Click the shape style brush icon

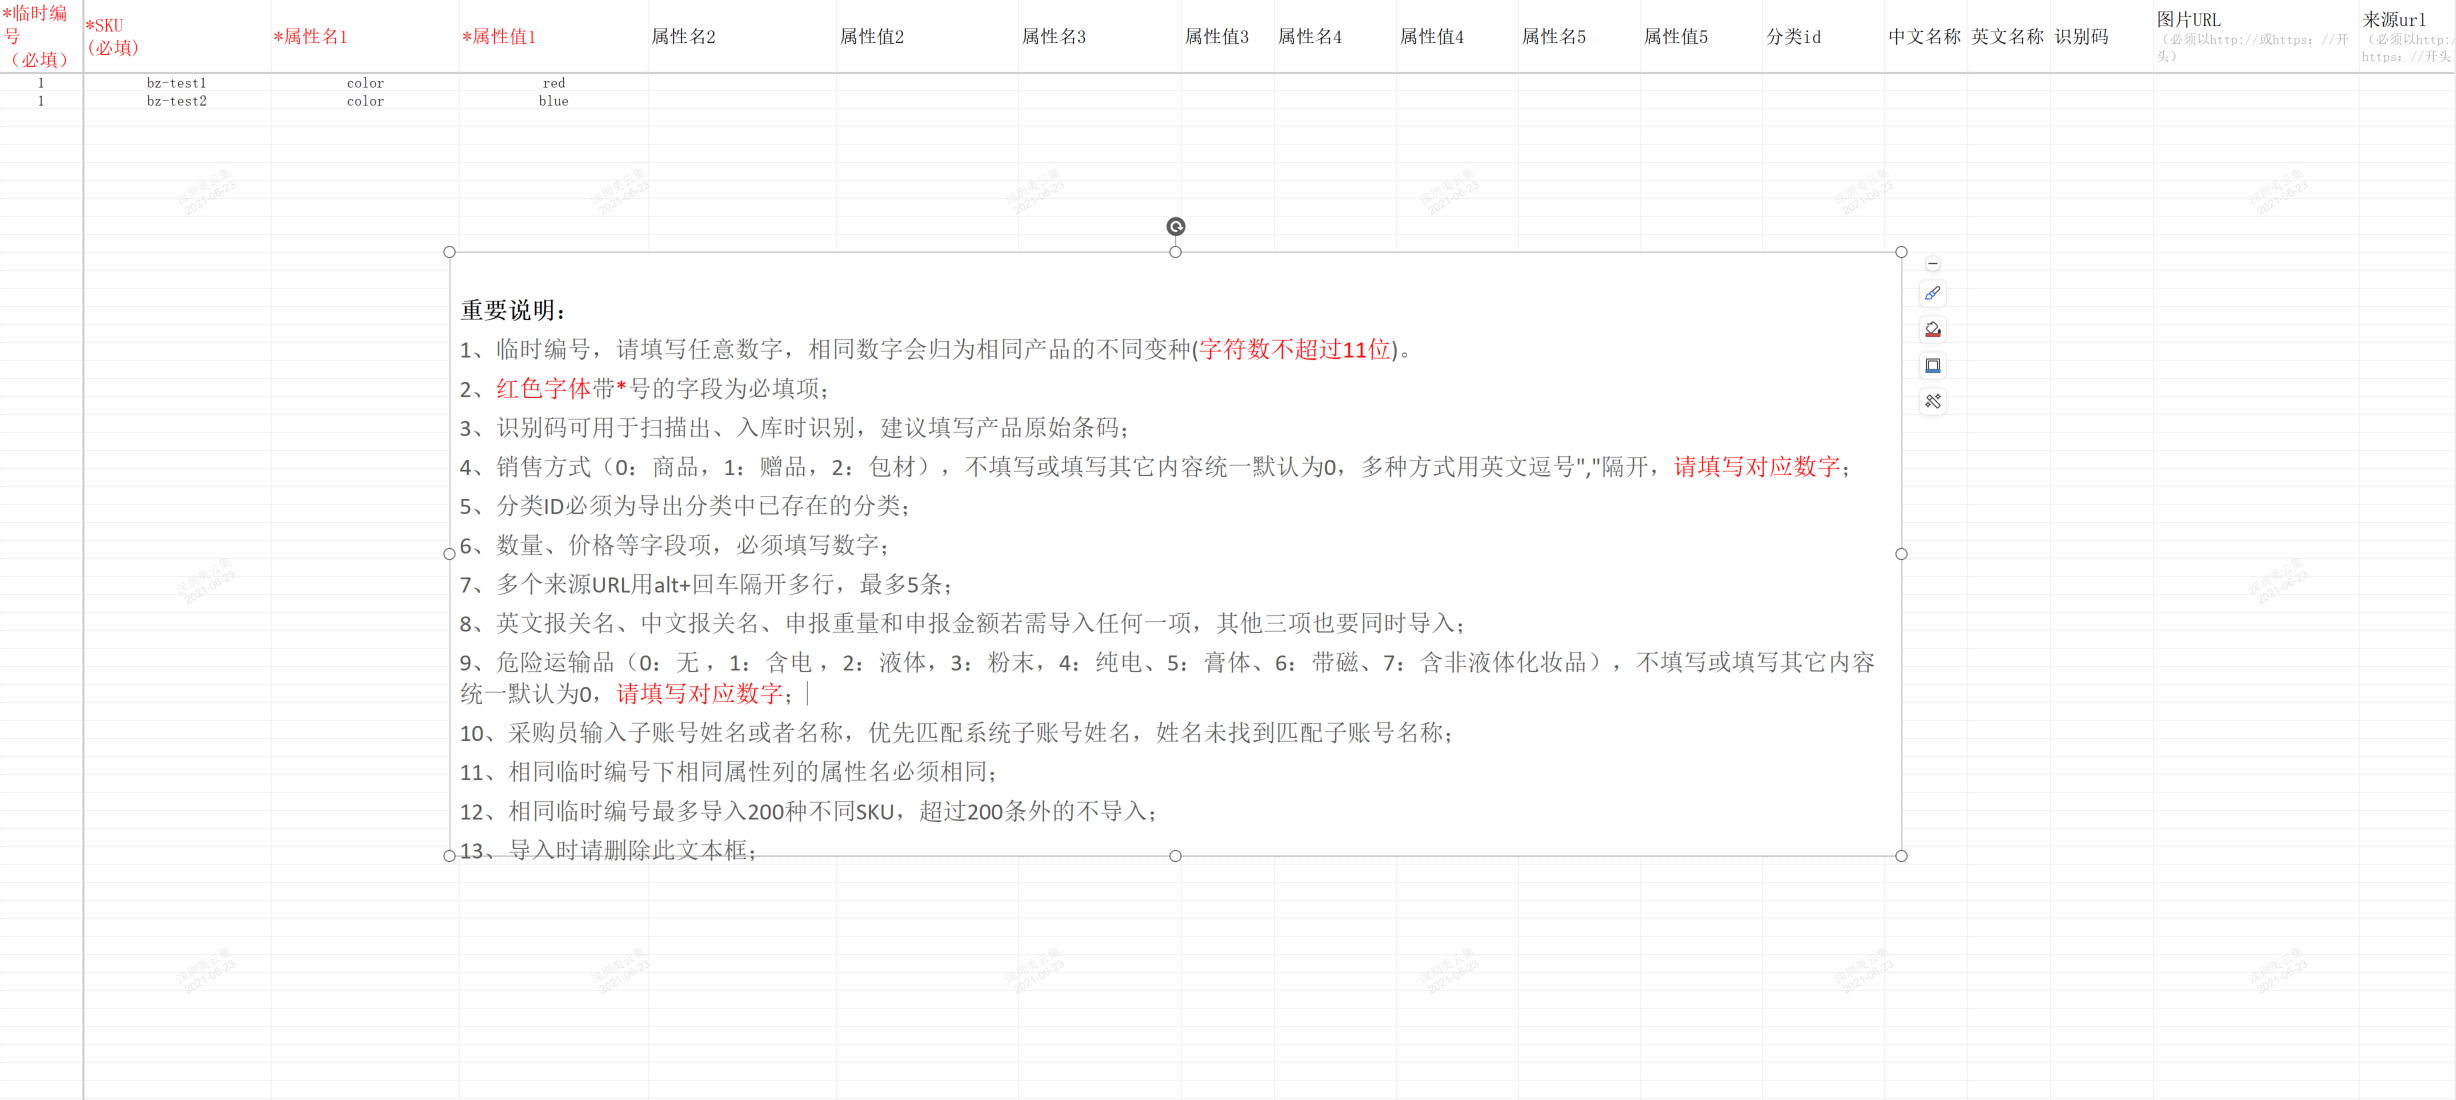[x=1932, y=293]
